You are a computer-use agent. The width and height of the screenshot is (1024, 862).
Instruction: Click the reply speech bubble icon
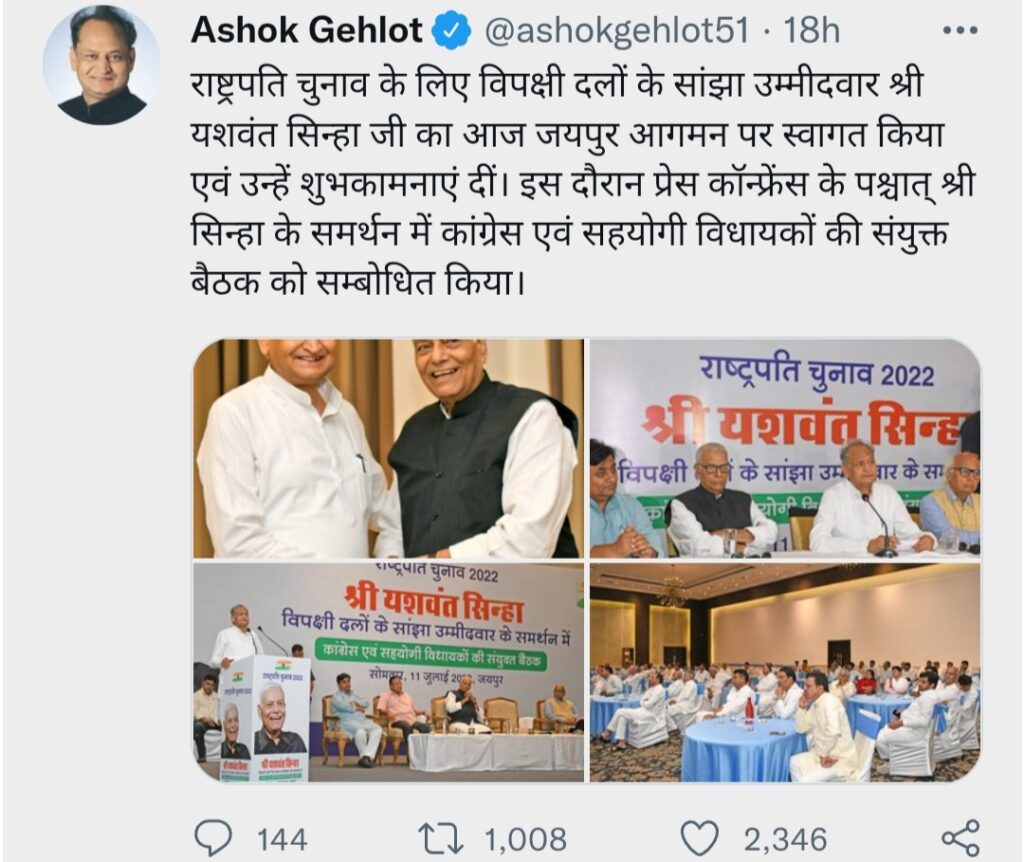click(214, 838)
